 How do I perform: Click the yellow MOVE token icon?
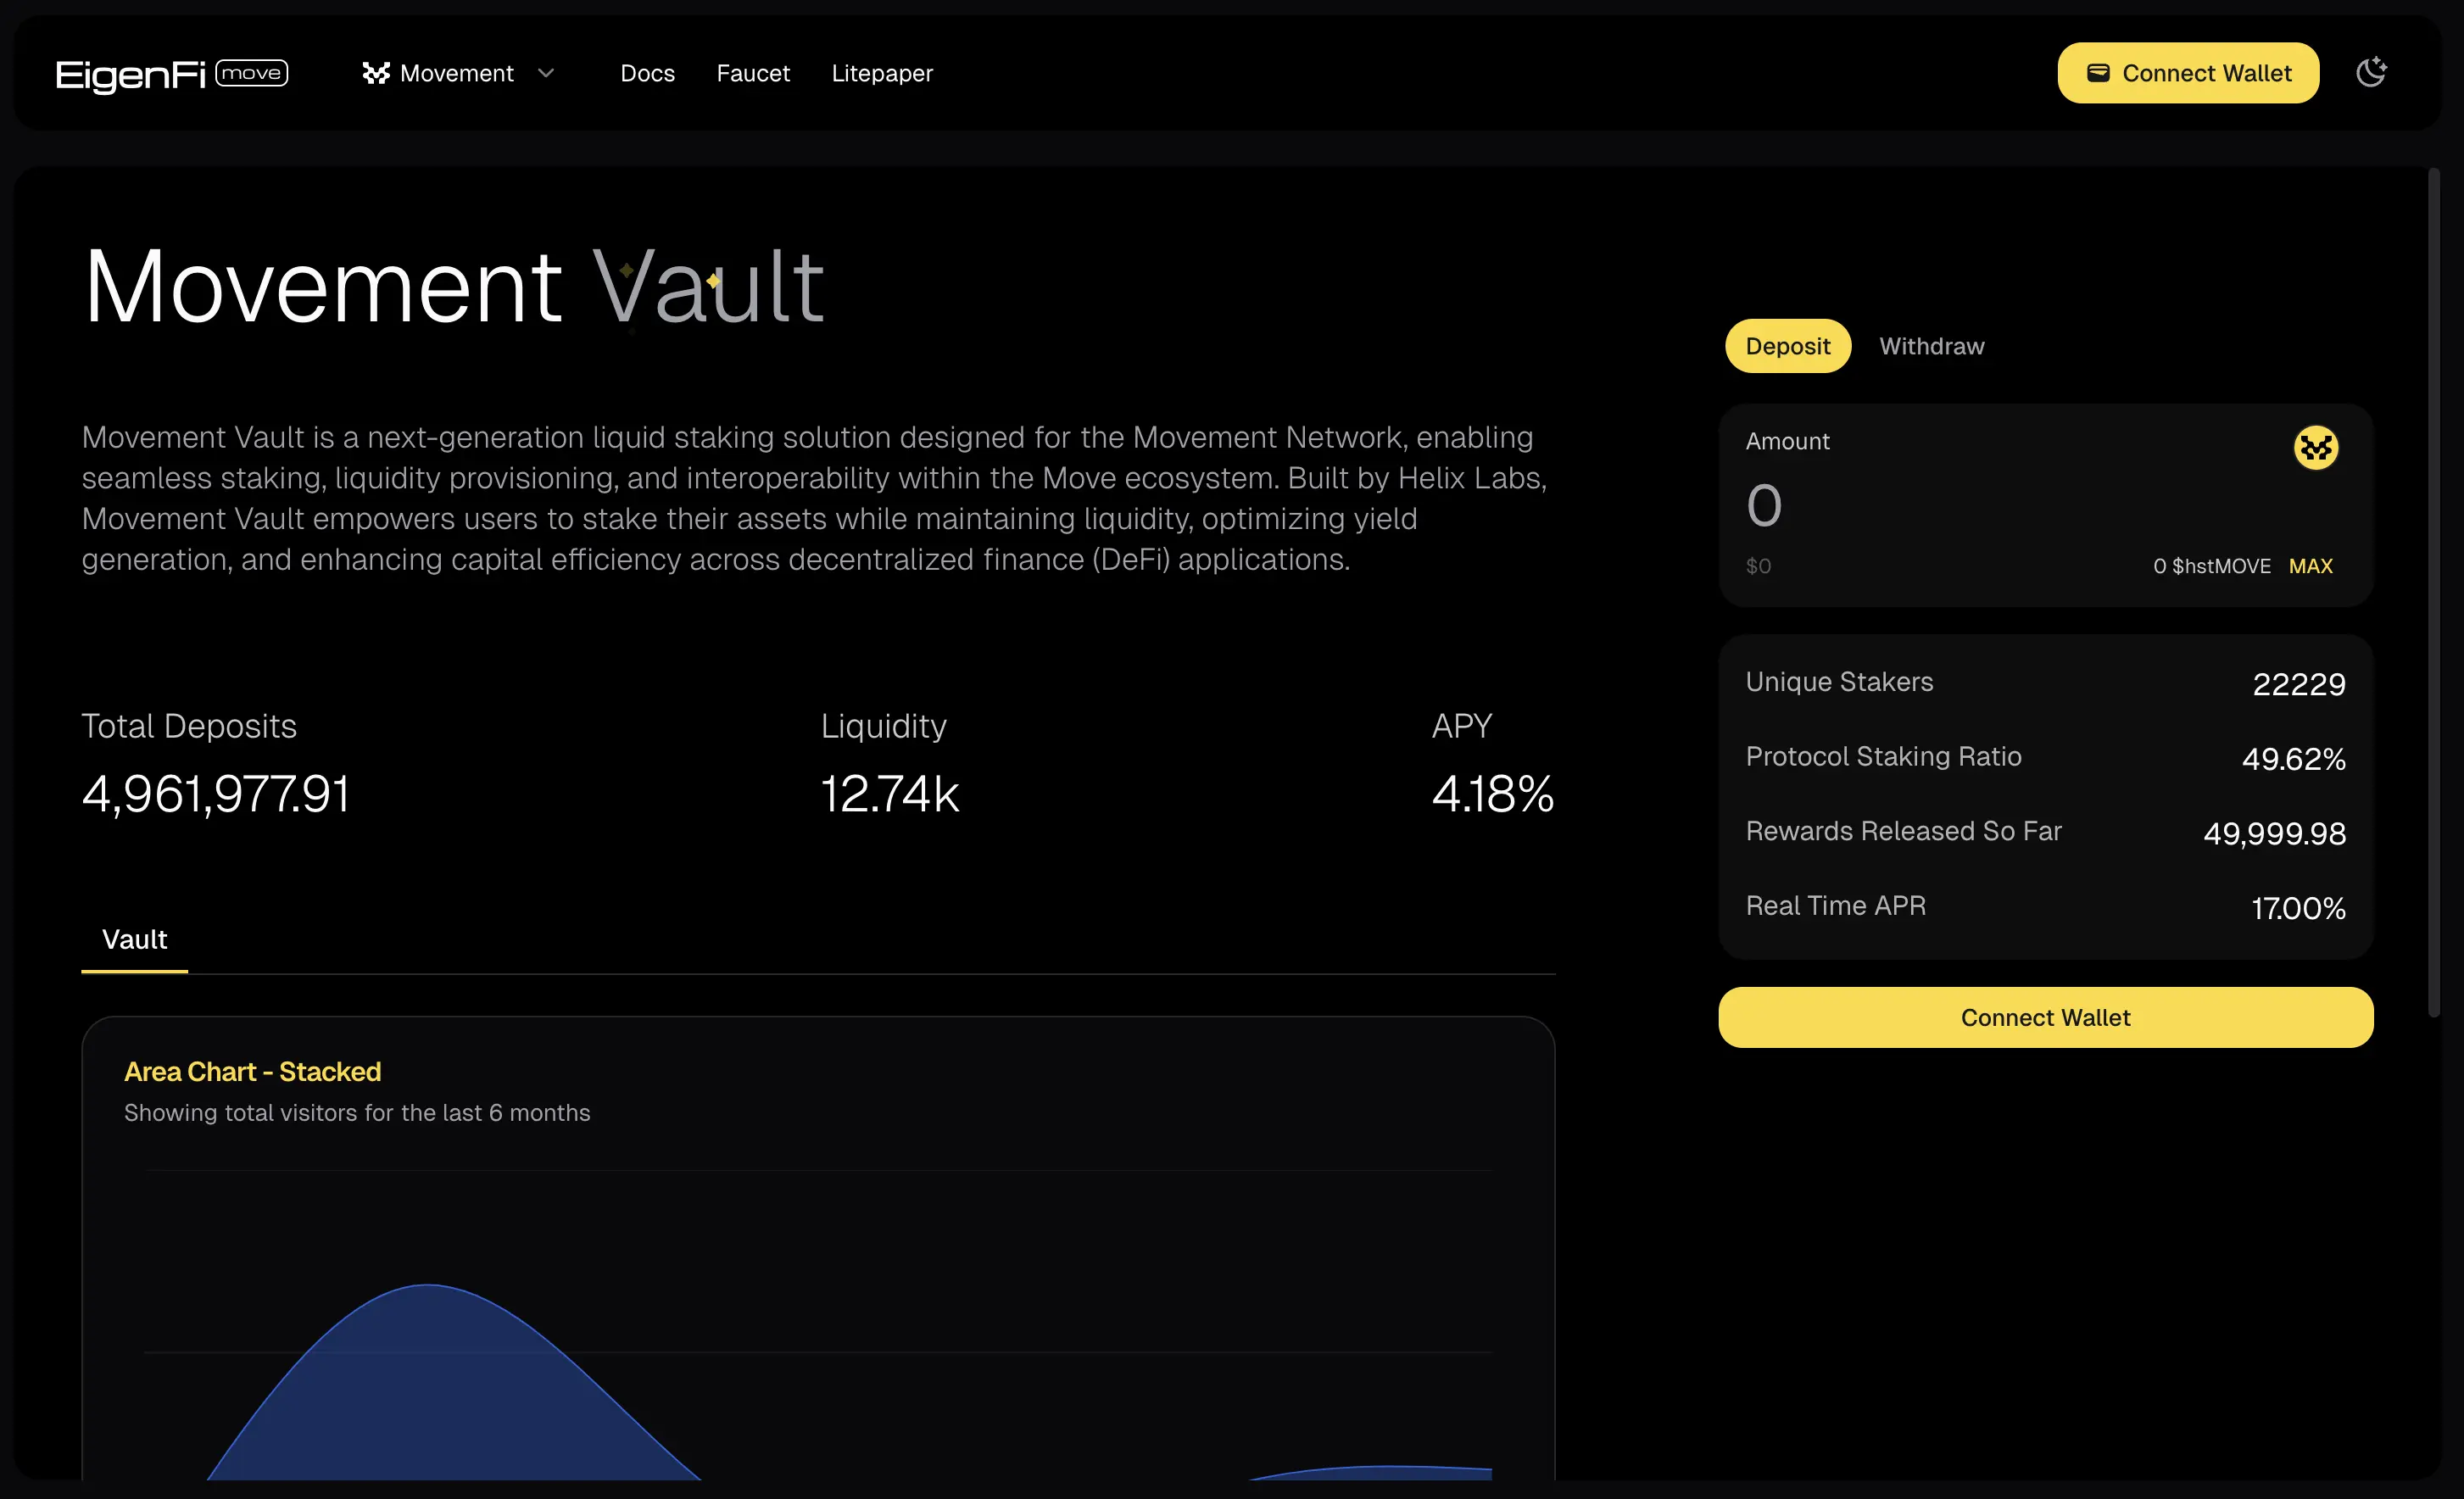(x=2315, y=447)
